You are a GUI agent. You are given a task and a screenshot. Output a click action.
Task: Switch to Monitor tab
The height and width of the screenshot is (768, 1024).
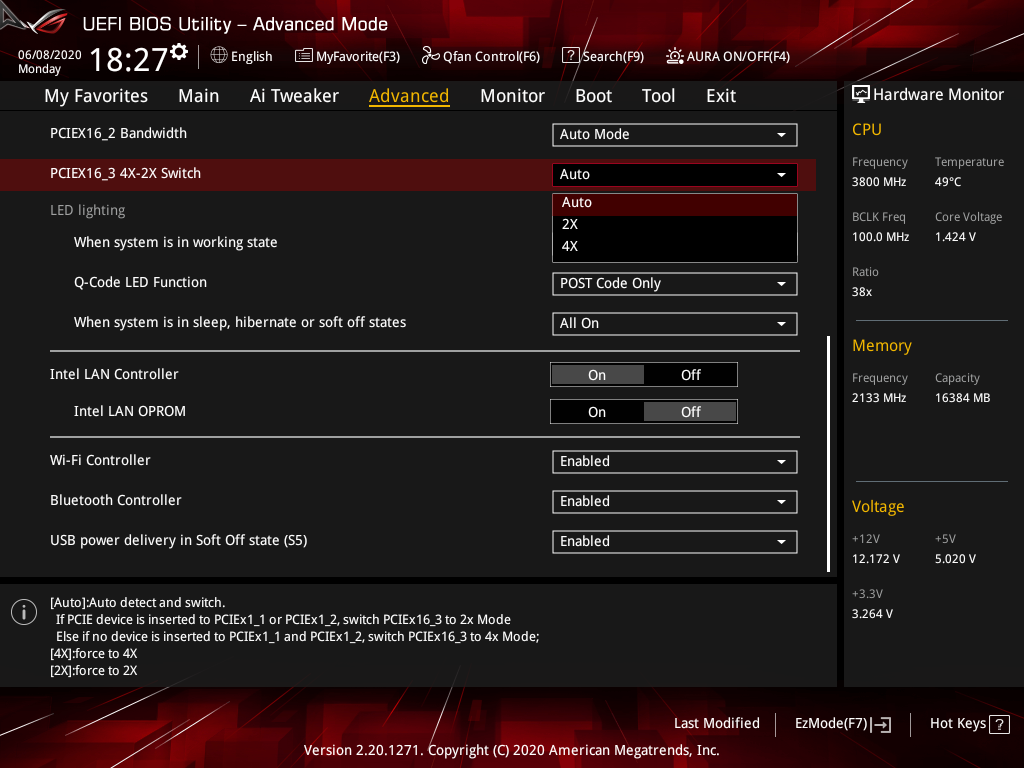point(512,96)
